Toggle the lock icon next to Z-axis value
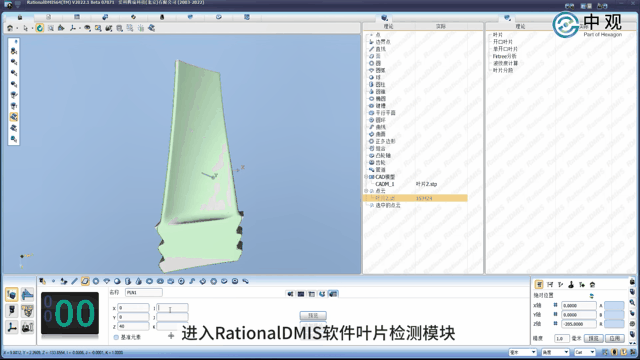This screenshot has width=640, height=360. 556,324
